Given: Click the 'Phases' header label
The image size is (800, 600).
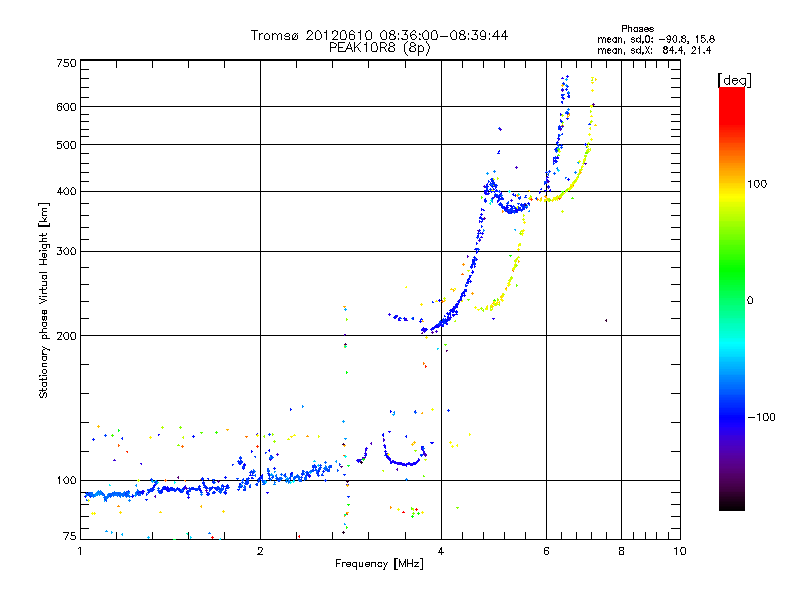Looking at the screenshot, I should 637,29.
